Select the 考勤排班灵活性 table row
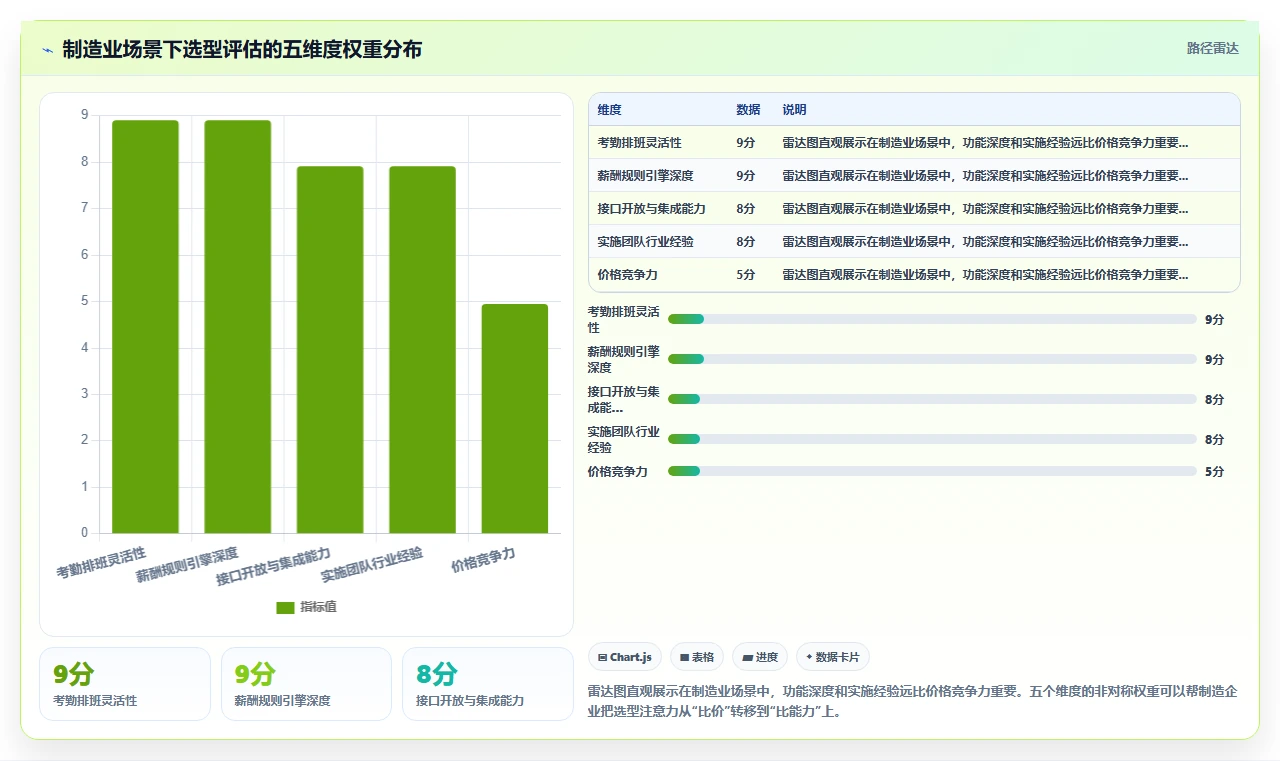 [914, 143]
